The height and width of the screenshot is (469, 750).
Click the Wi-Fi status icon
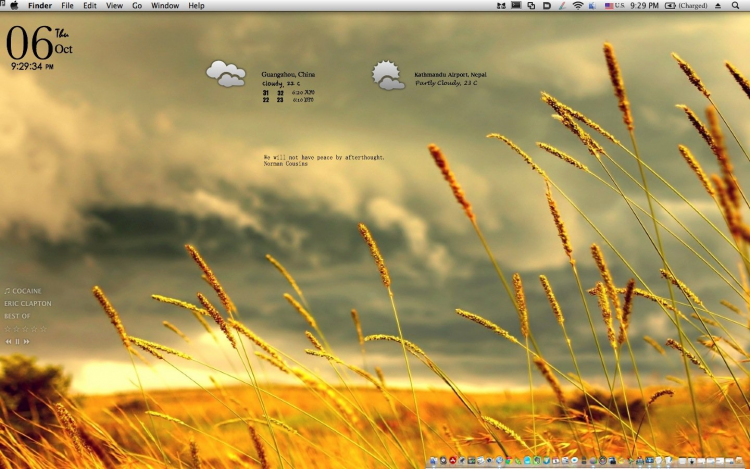pyautogui.click(x=577, y=5)
